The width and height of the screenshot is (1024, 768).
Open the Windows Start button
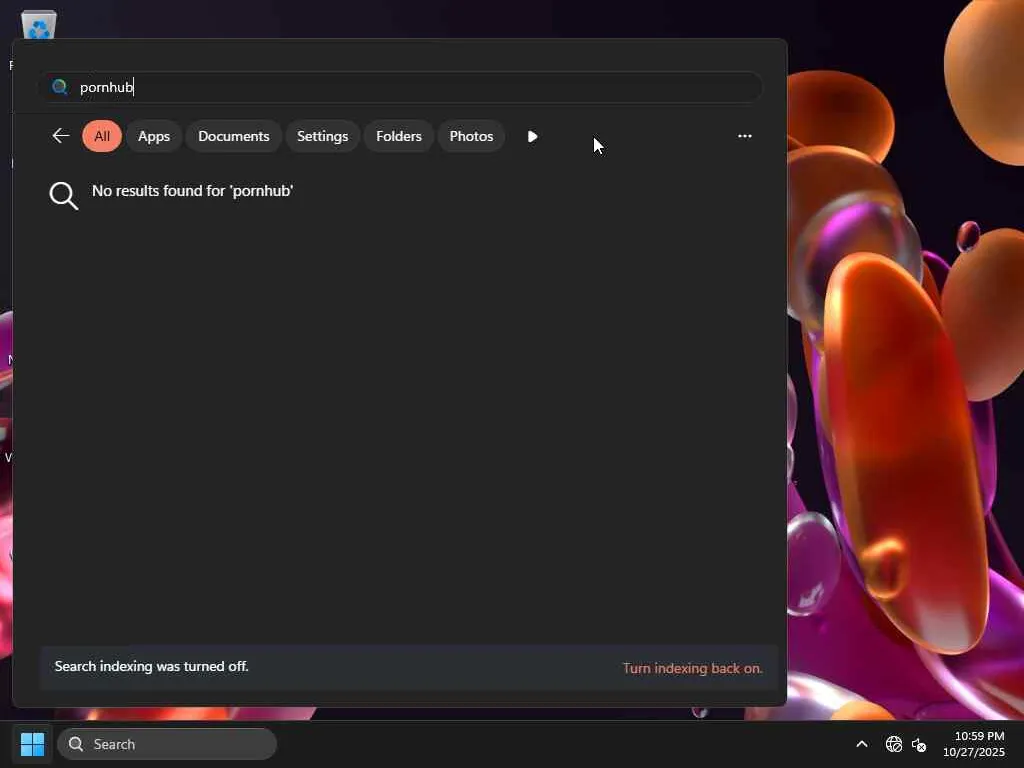(x=32, y=744)
